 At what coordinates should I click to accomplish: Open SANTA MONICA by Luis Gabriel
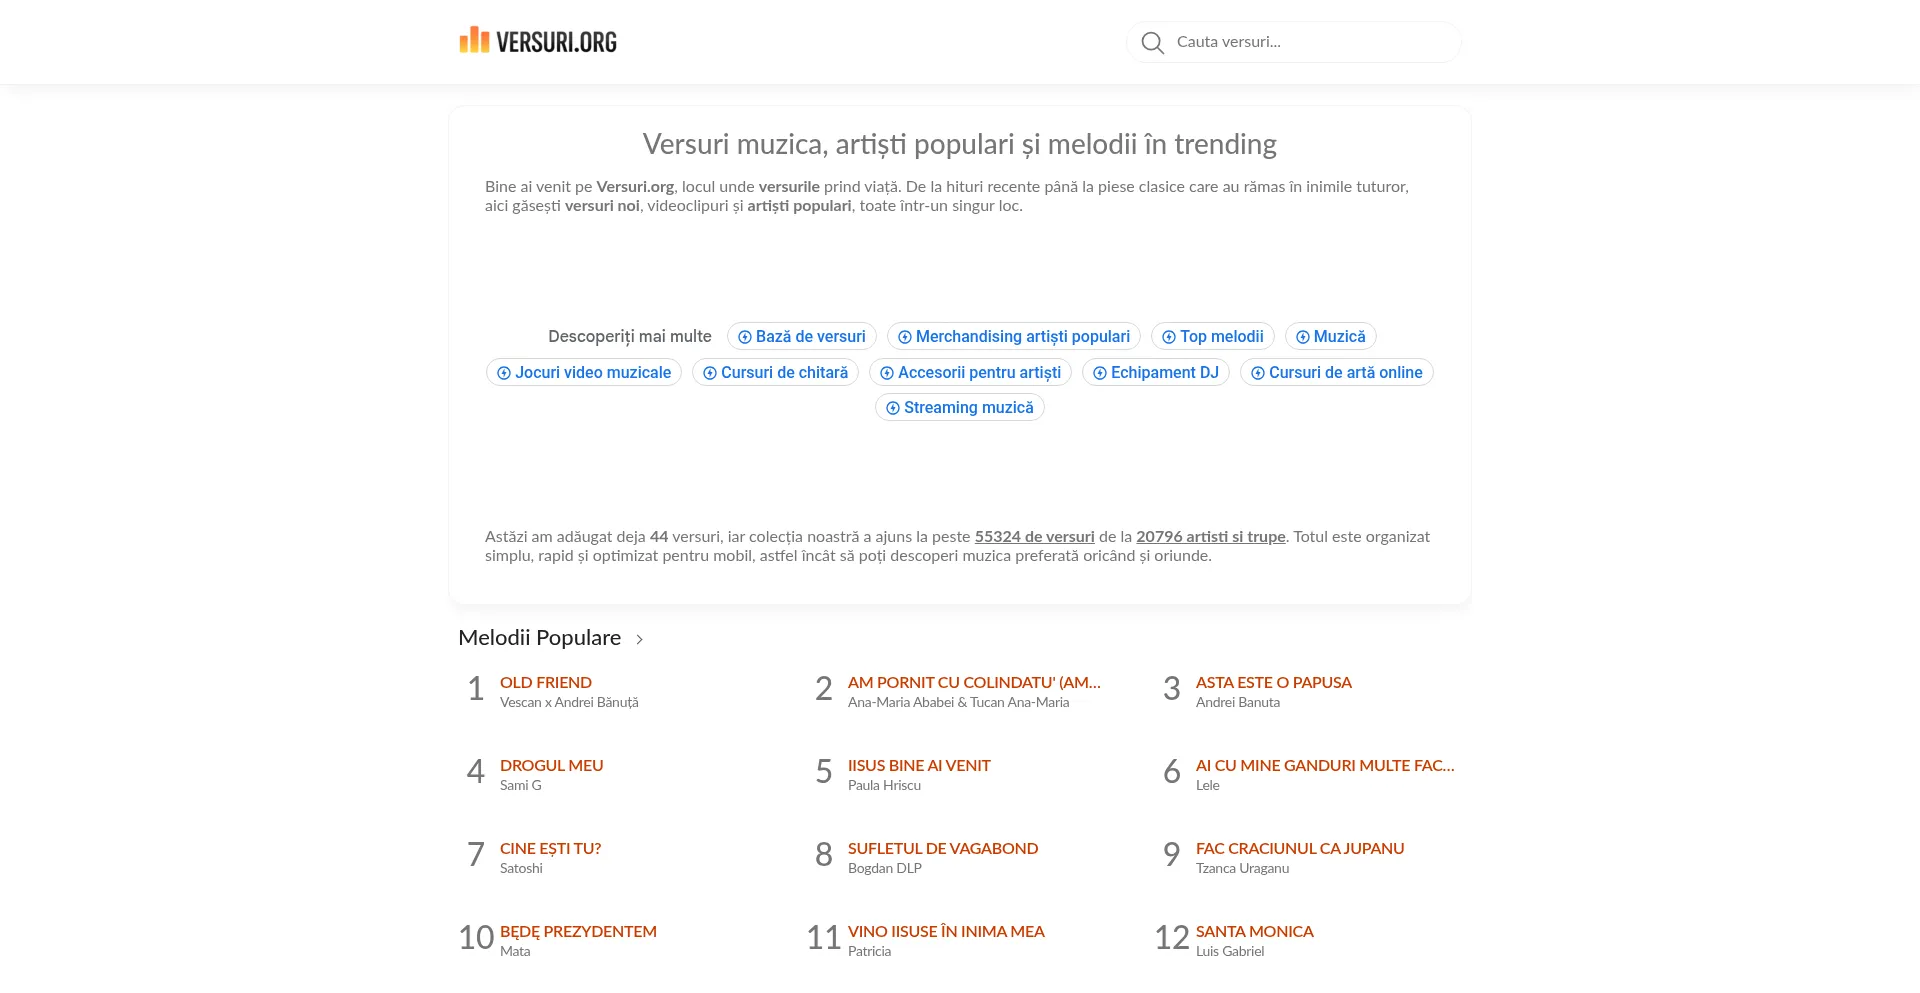[x=1254, y=931]
